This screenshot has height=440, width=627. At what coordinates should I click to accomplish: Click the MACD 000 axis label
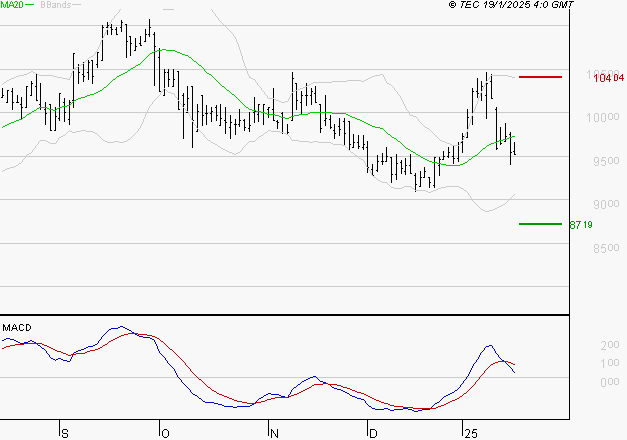click(x=610, y=382)
